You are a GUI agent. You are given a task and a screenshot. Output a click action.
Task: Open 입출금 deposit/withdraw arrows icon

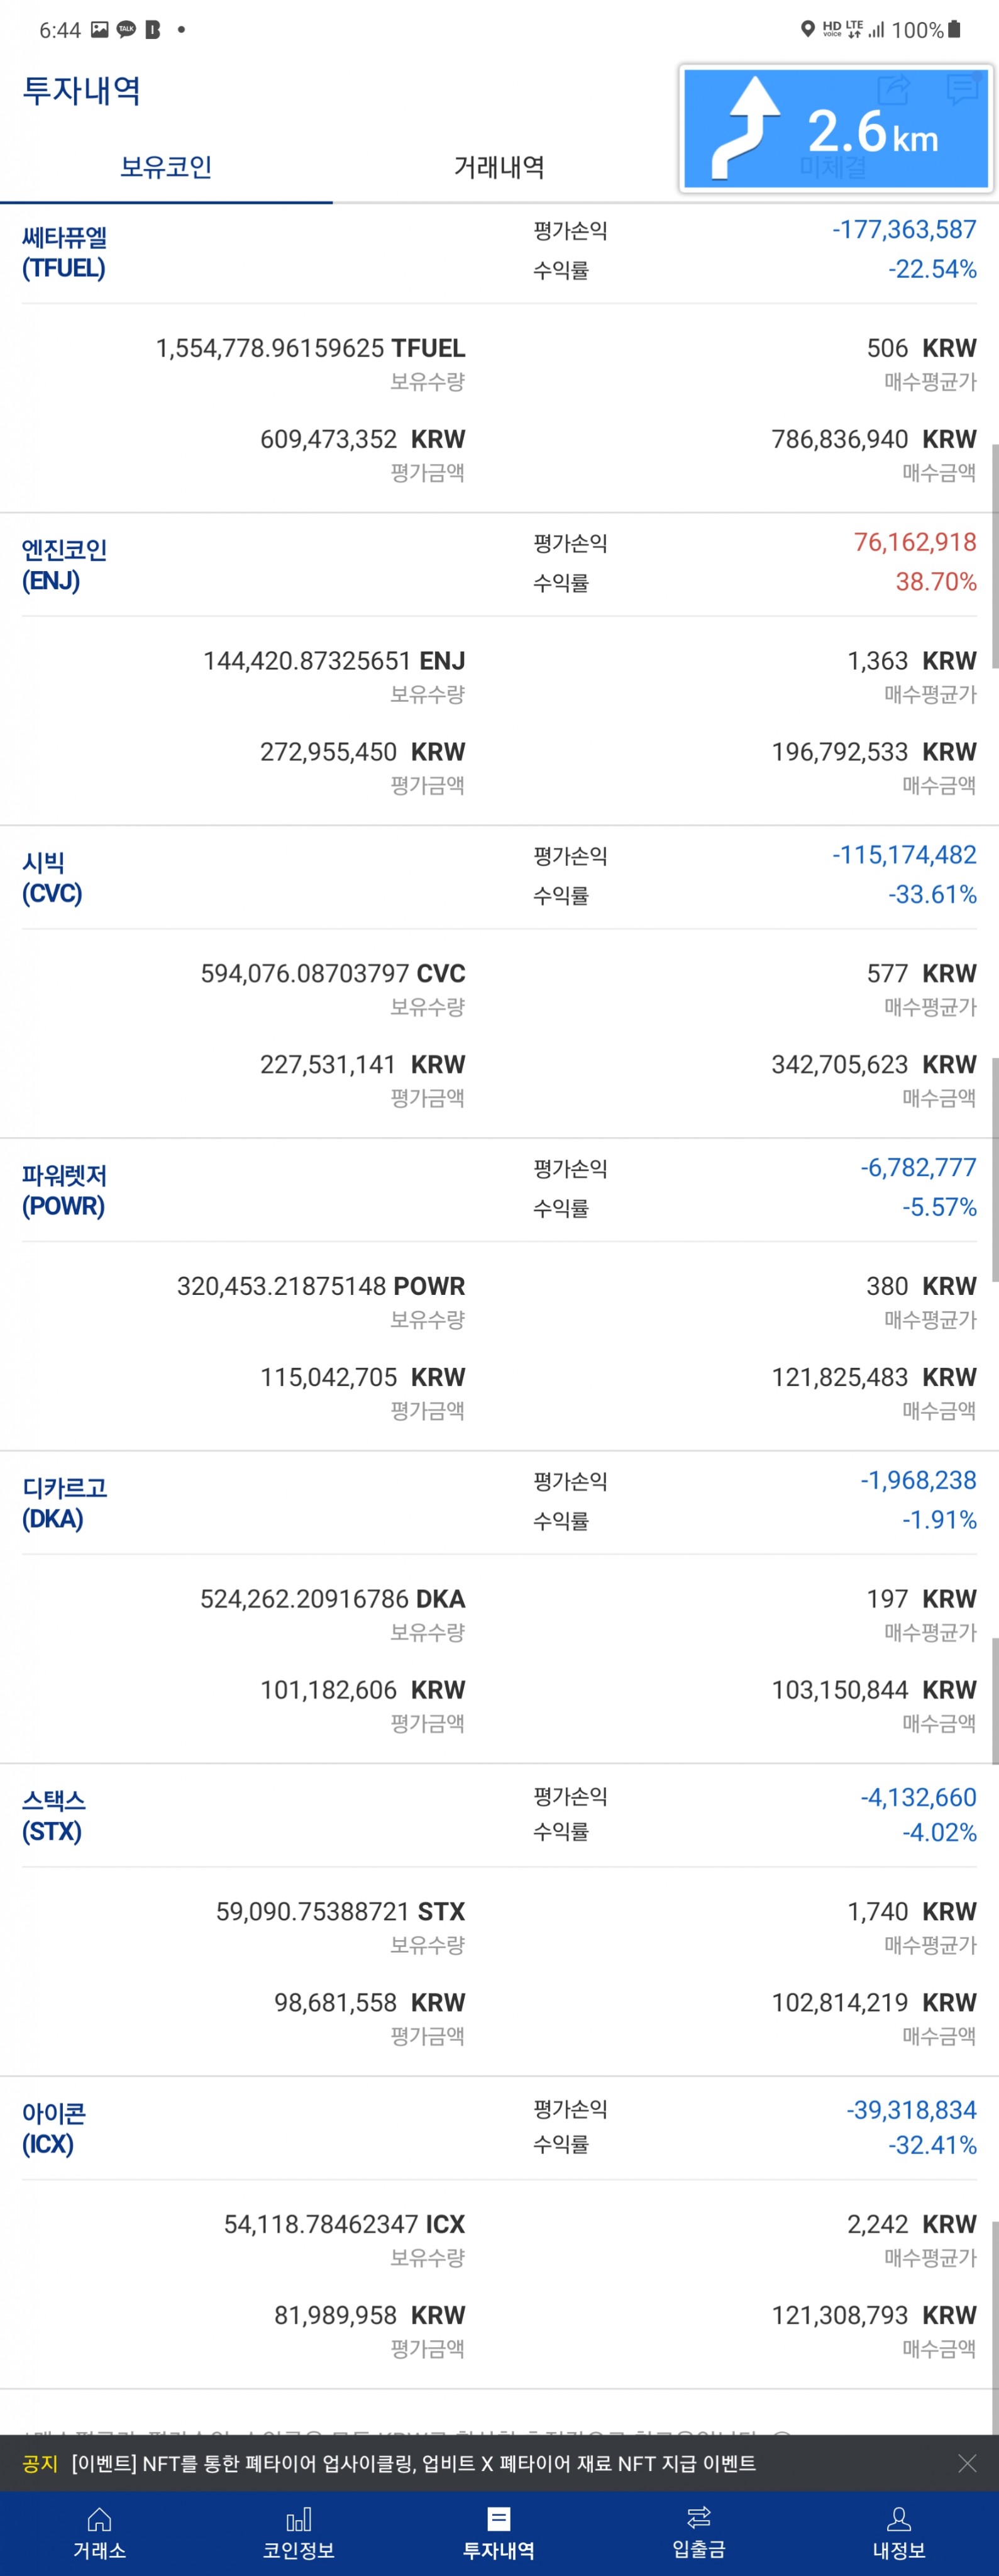pyautogui.click(x=698, y=2516)
